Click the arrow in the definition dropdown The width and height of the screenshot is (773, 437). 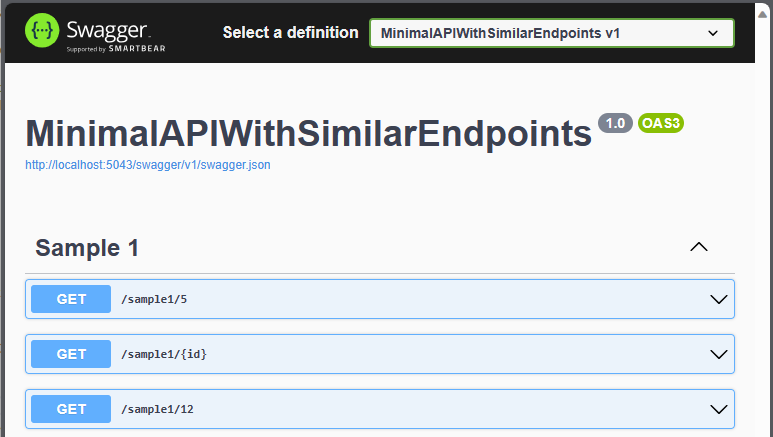click(713, 33)
